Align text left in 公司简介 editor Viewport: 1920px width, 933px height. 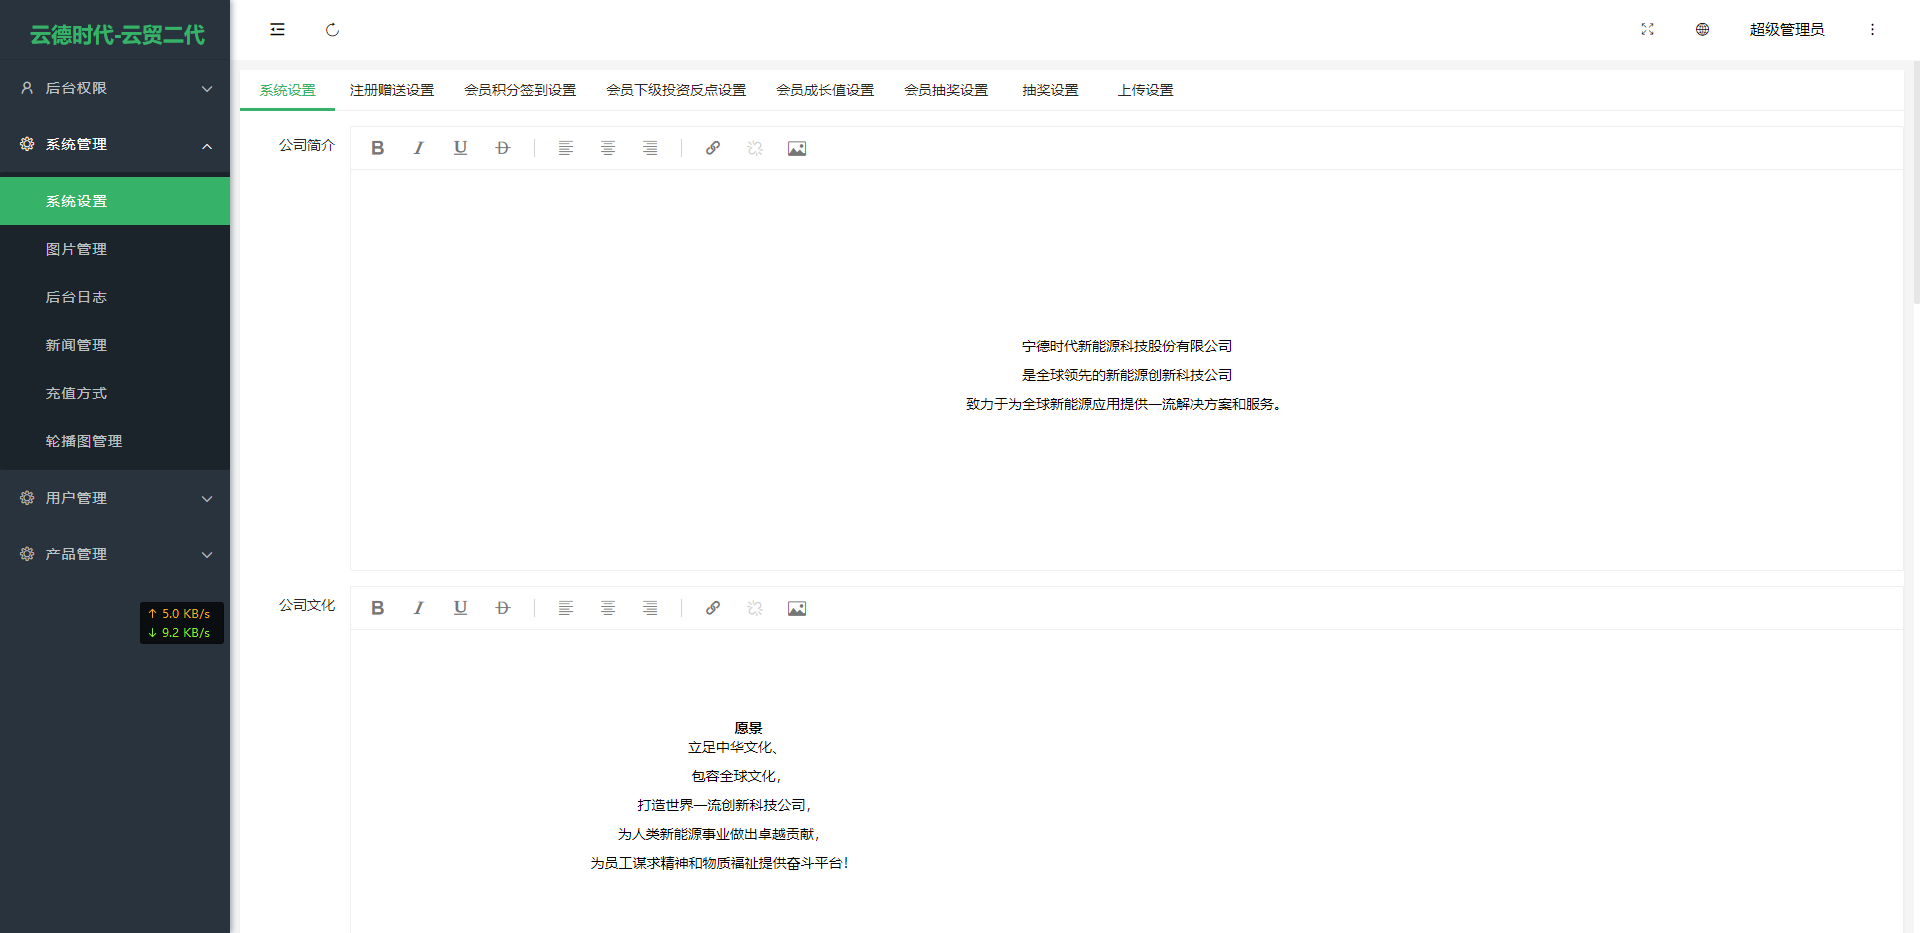click(x=566, y=148)
